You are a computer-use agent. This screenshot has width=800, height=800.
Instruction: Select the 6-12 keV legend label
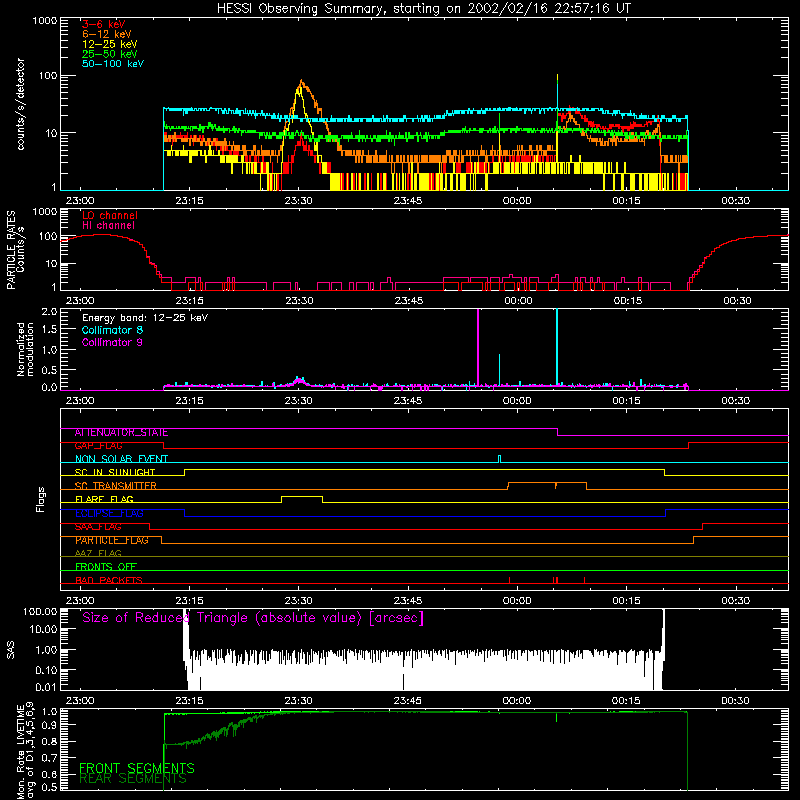pos(107,34)
